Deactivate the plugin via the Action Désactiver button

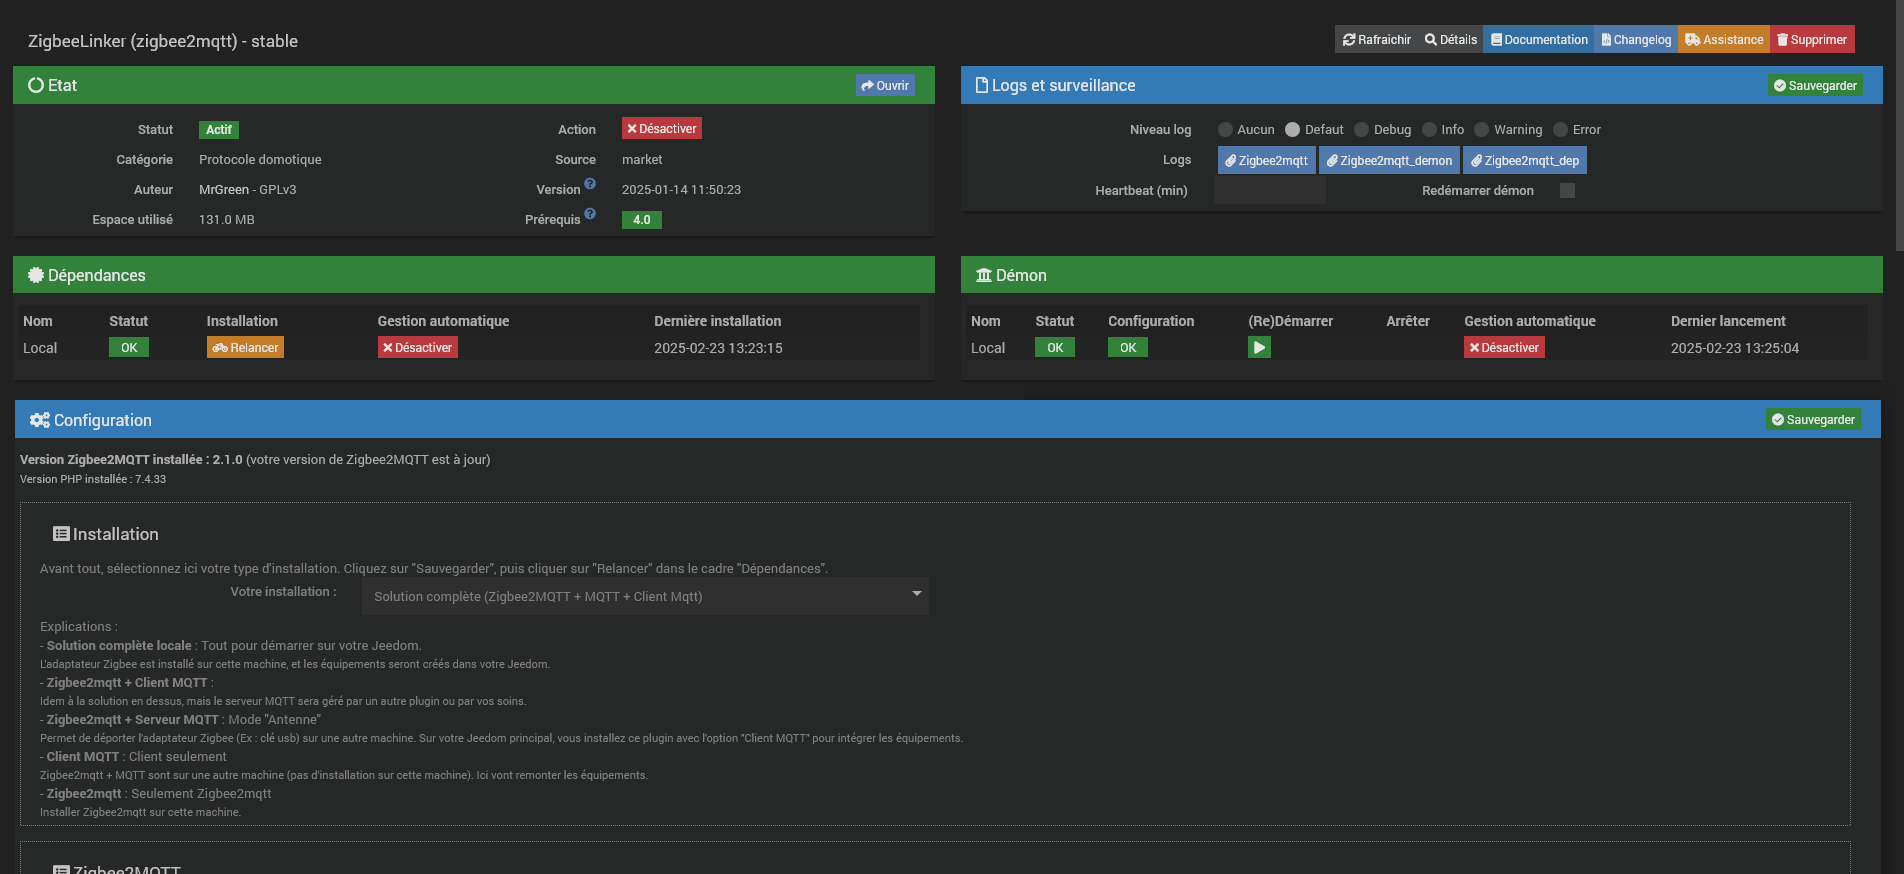pos(661,129)
